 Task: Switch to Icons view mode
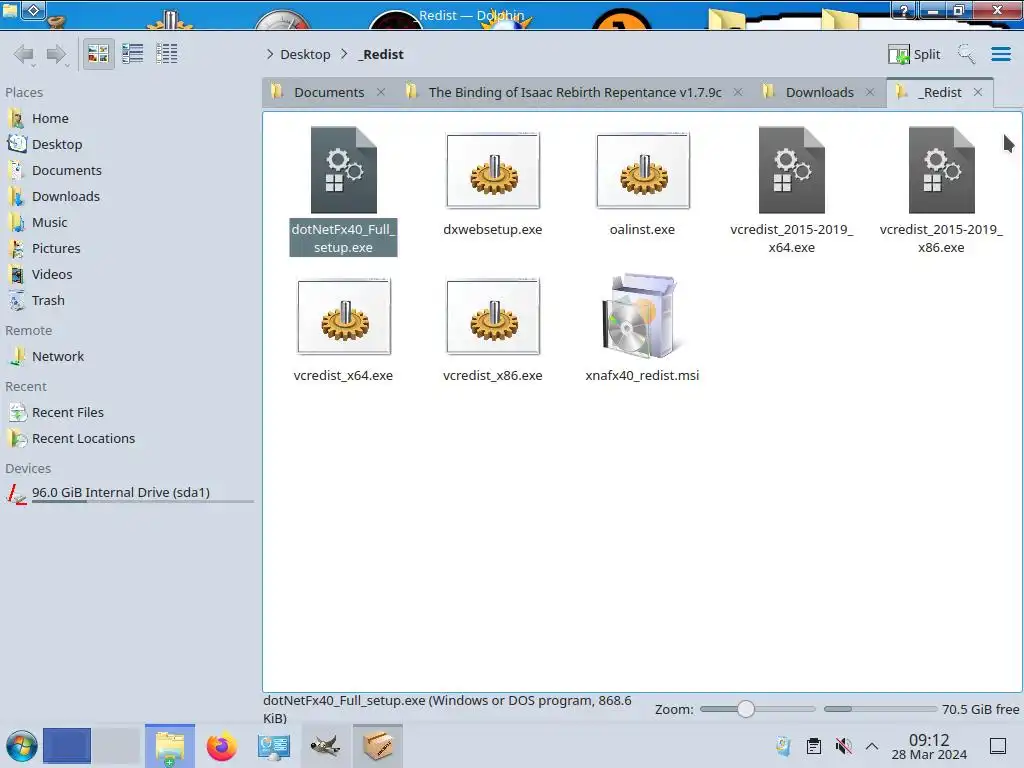[x=98, y=54]
